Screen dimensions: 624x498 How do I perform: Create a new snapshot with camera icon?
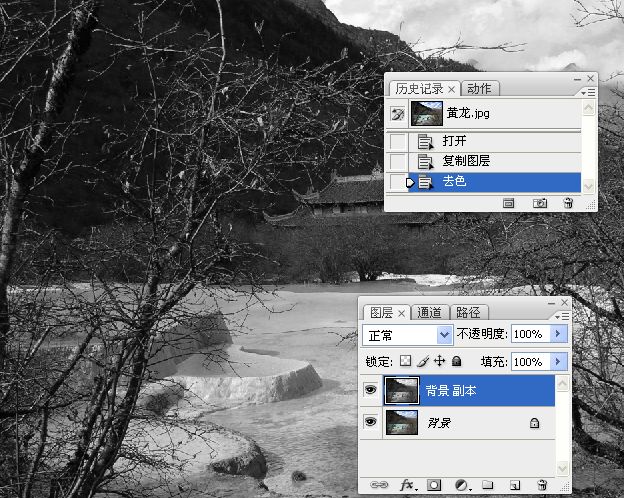click(x=540, y=203)
